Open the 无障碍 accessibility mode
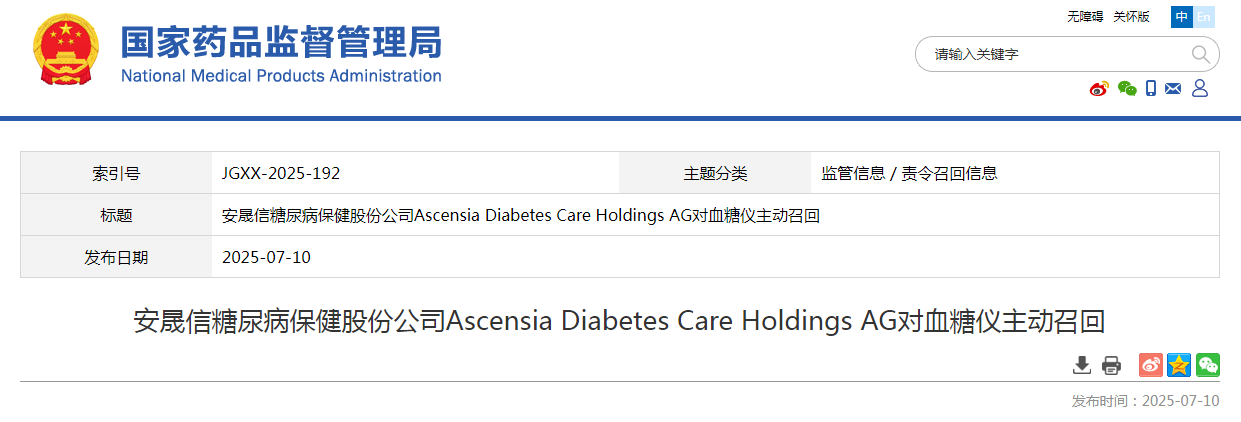The height and width of the screenshot is (422, 1241). coord(1085,17)
